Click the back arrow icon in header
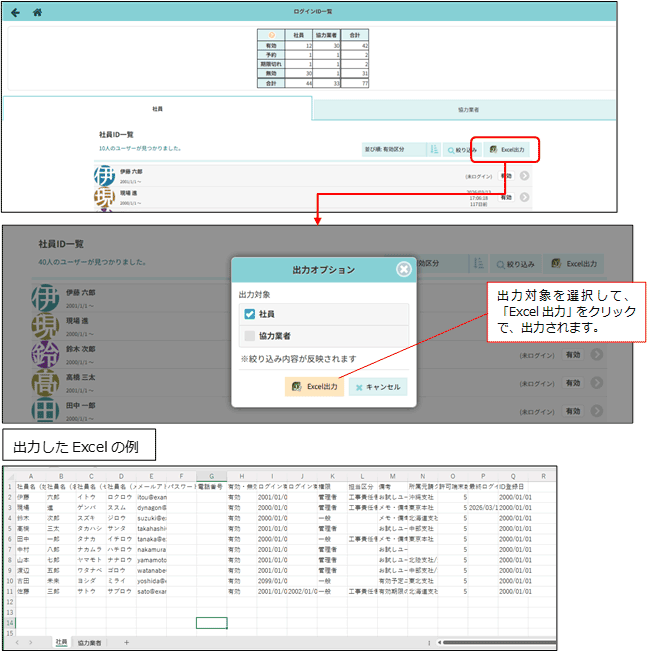 tap(15, 13)
